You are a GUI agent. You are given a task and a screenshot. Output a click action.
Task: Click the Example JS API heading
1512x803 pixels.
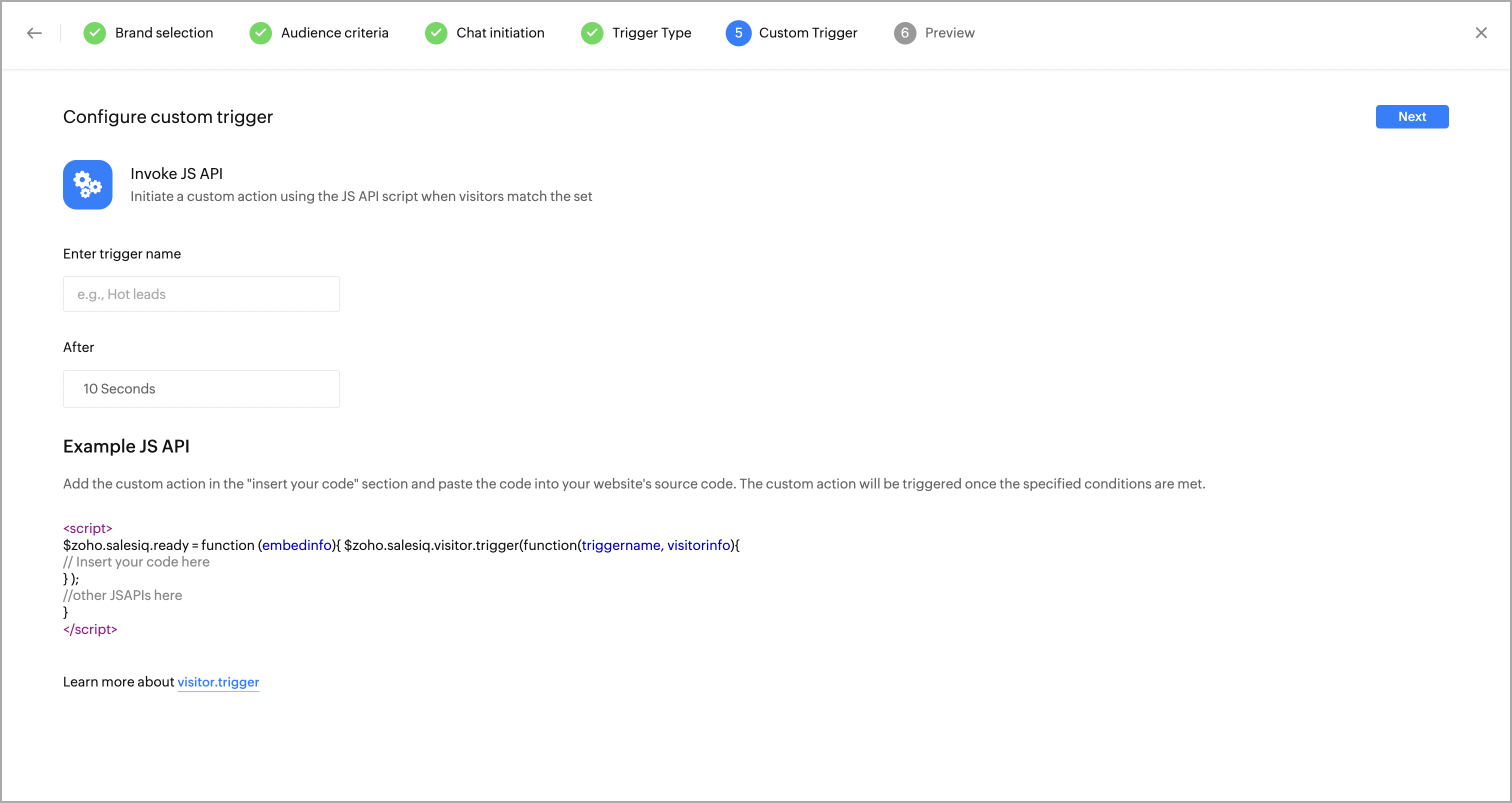[126, 446]
